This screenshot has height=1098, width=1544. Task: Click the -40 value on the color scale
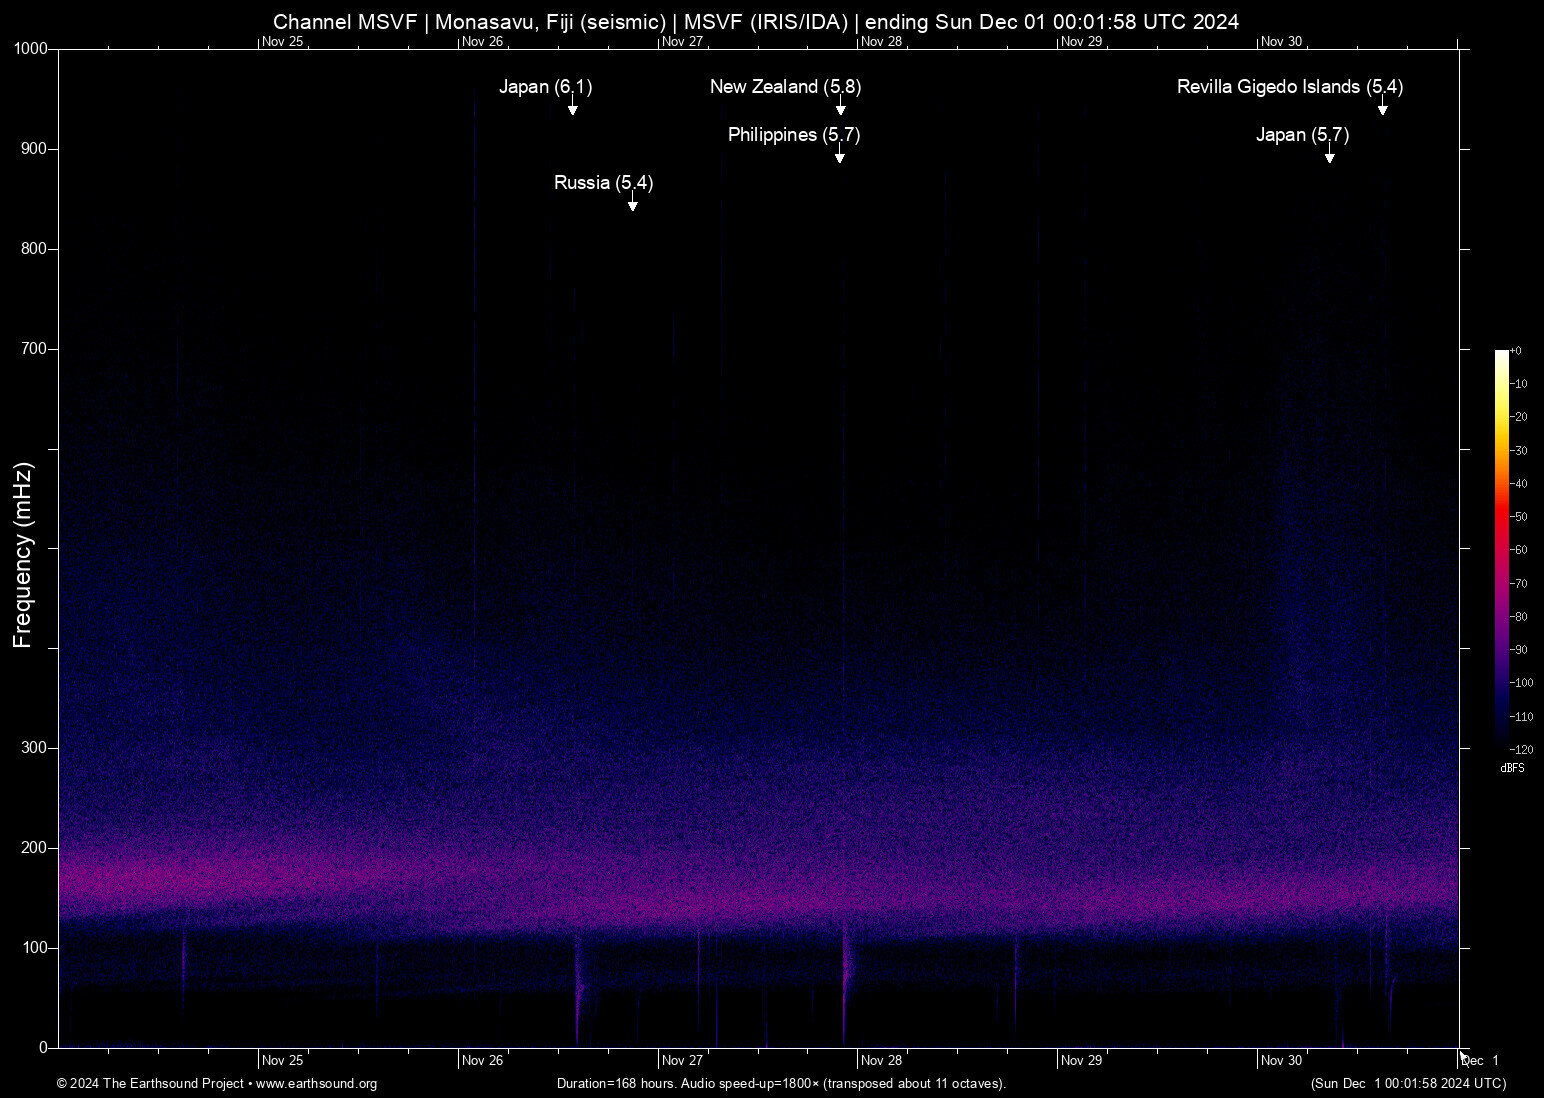[1518, 484]
